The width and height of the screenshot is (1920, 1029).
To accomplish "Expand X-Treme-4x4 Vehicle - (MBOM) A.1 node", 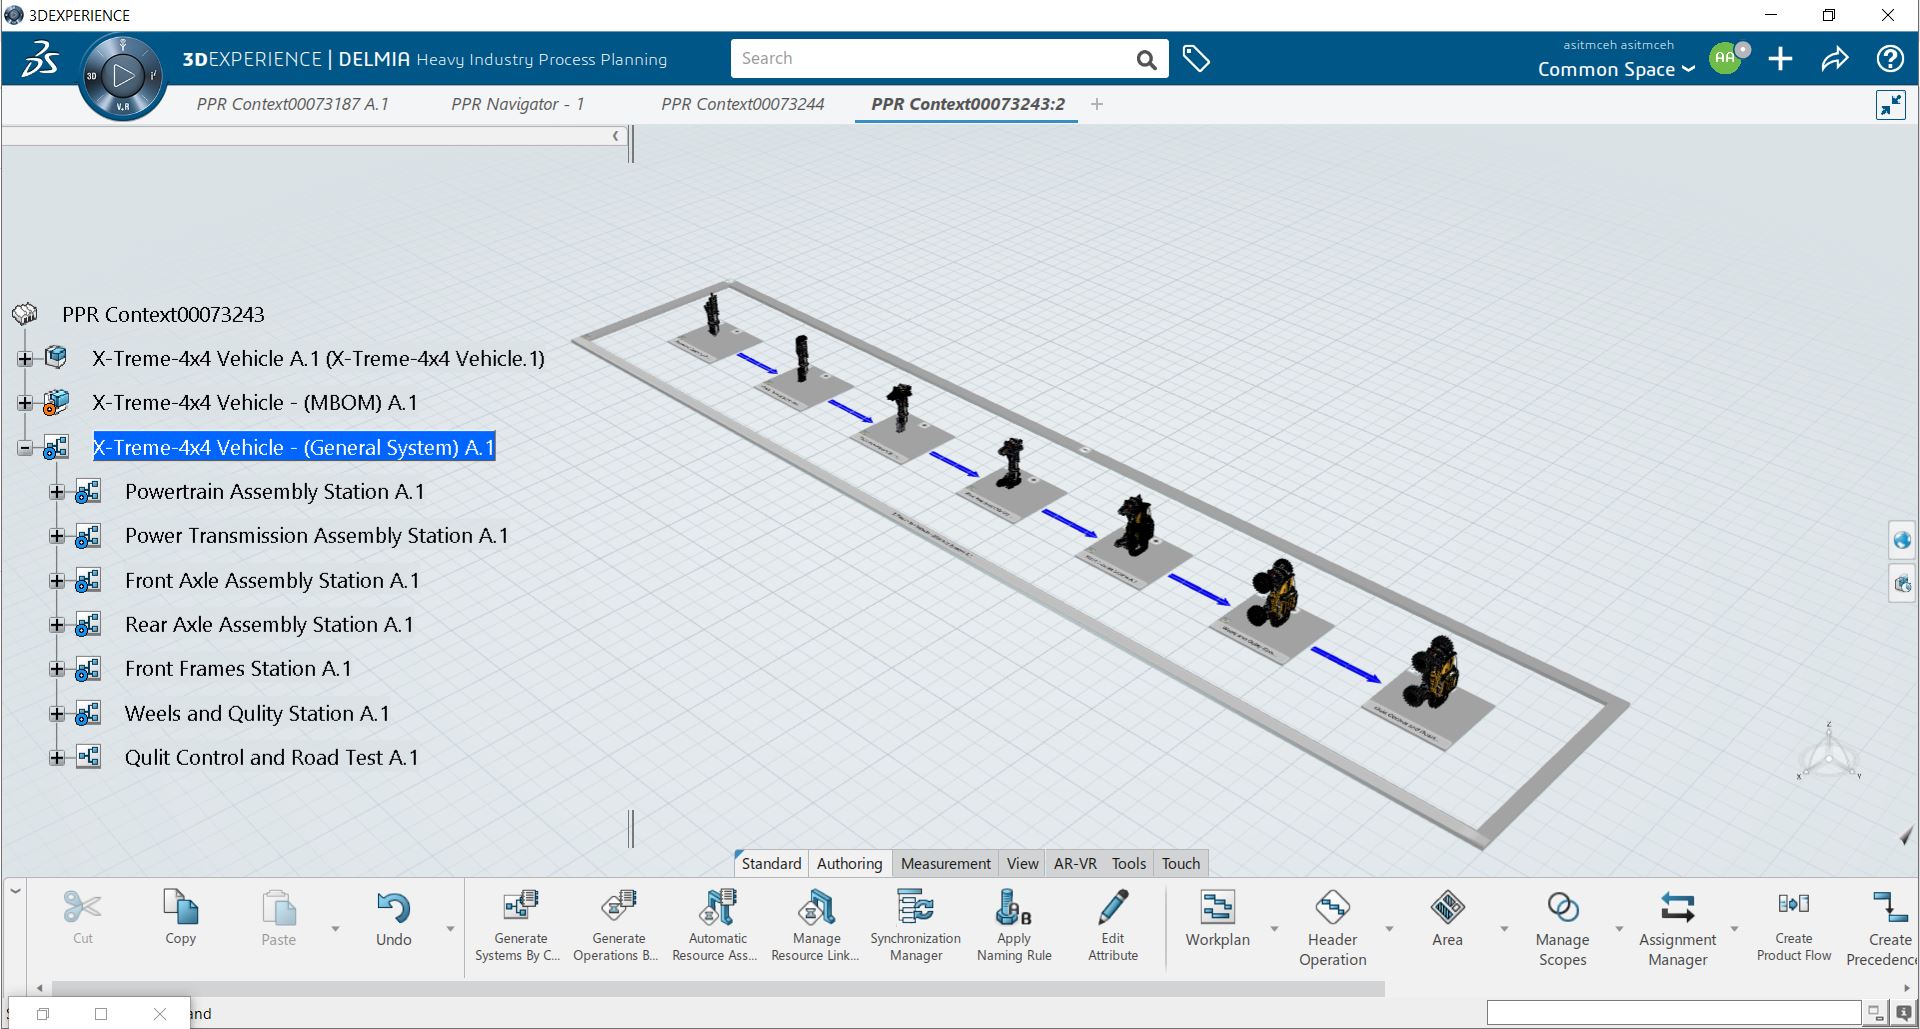I will [x=25, y=403].
